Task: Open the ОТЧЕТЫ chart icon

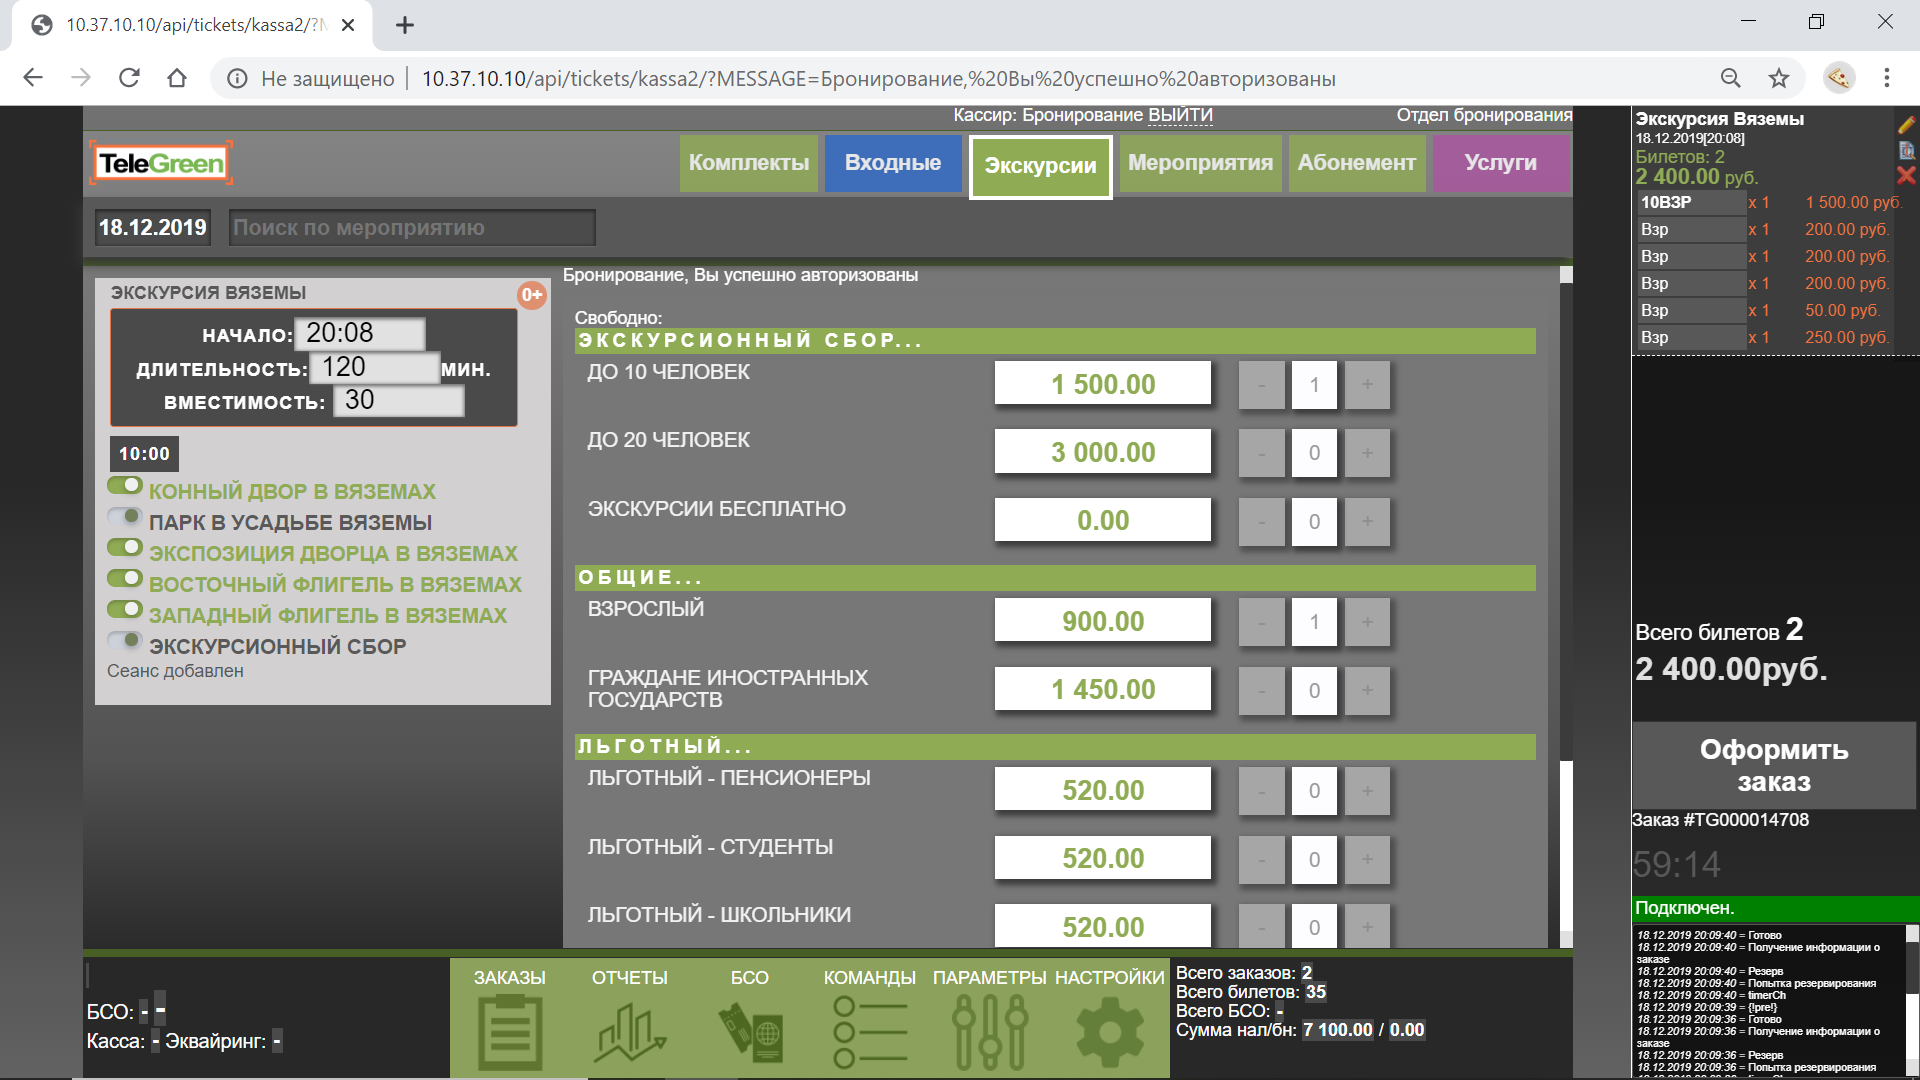Action: click(x=629, y=1032)
